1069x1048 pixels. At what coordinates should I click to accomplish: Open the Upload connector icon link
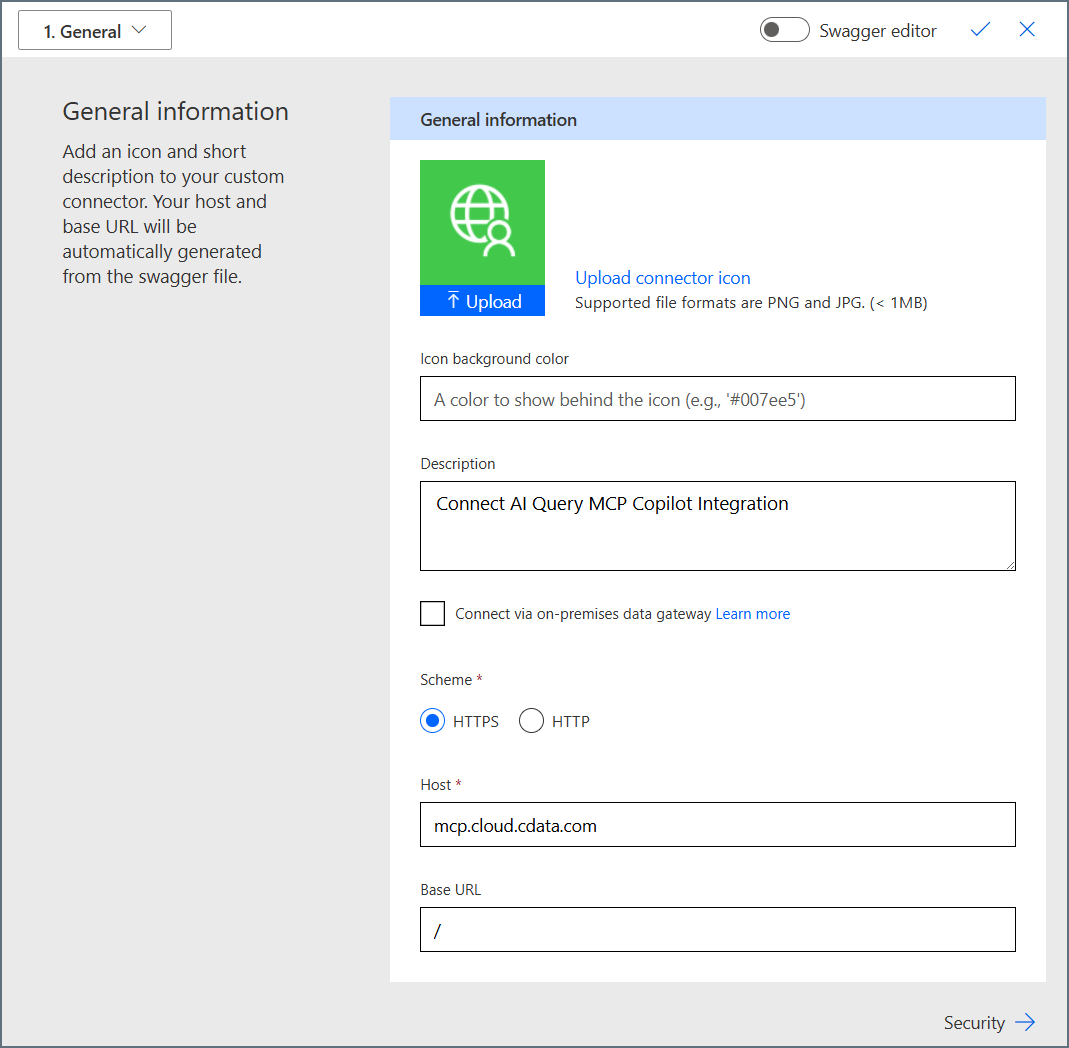tap(663, 278)
